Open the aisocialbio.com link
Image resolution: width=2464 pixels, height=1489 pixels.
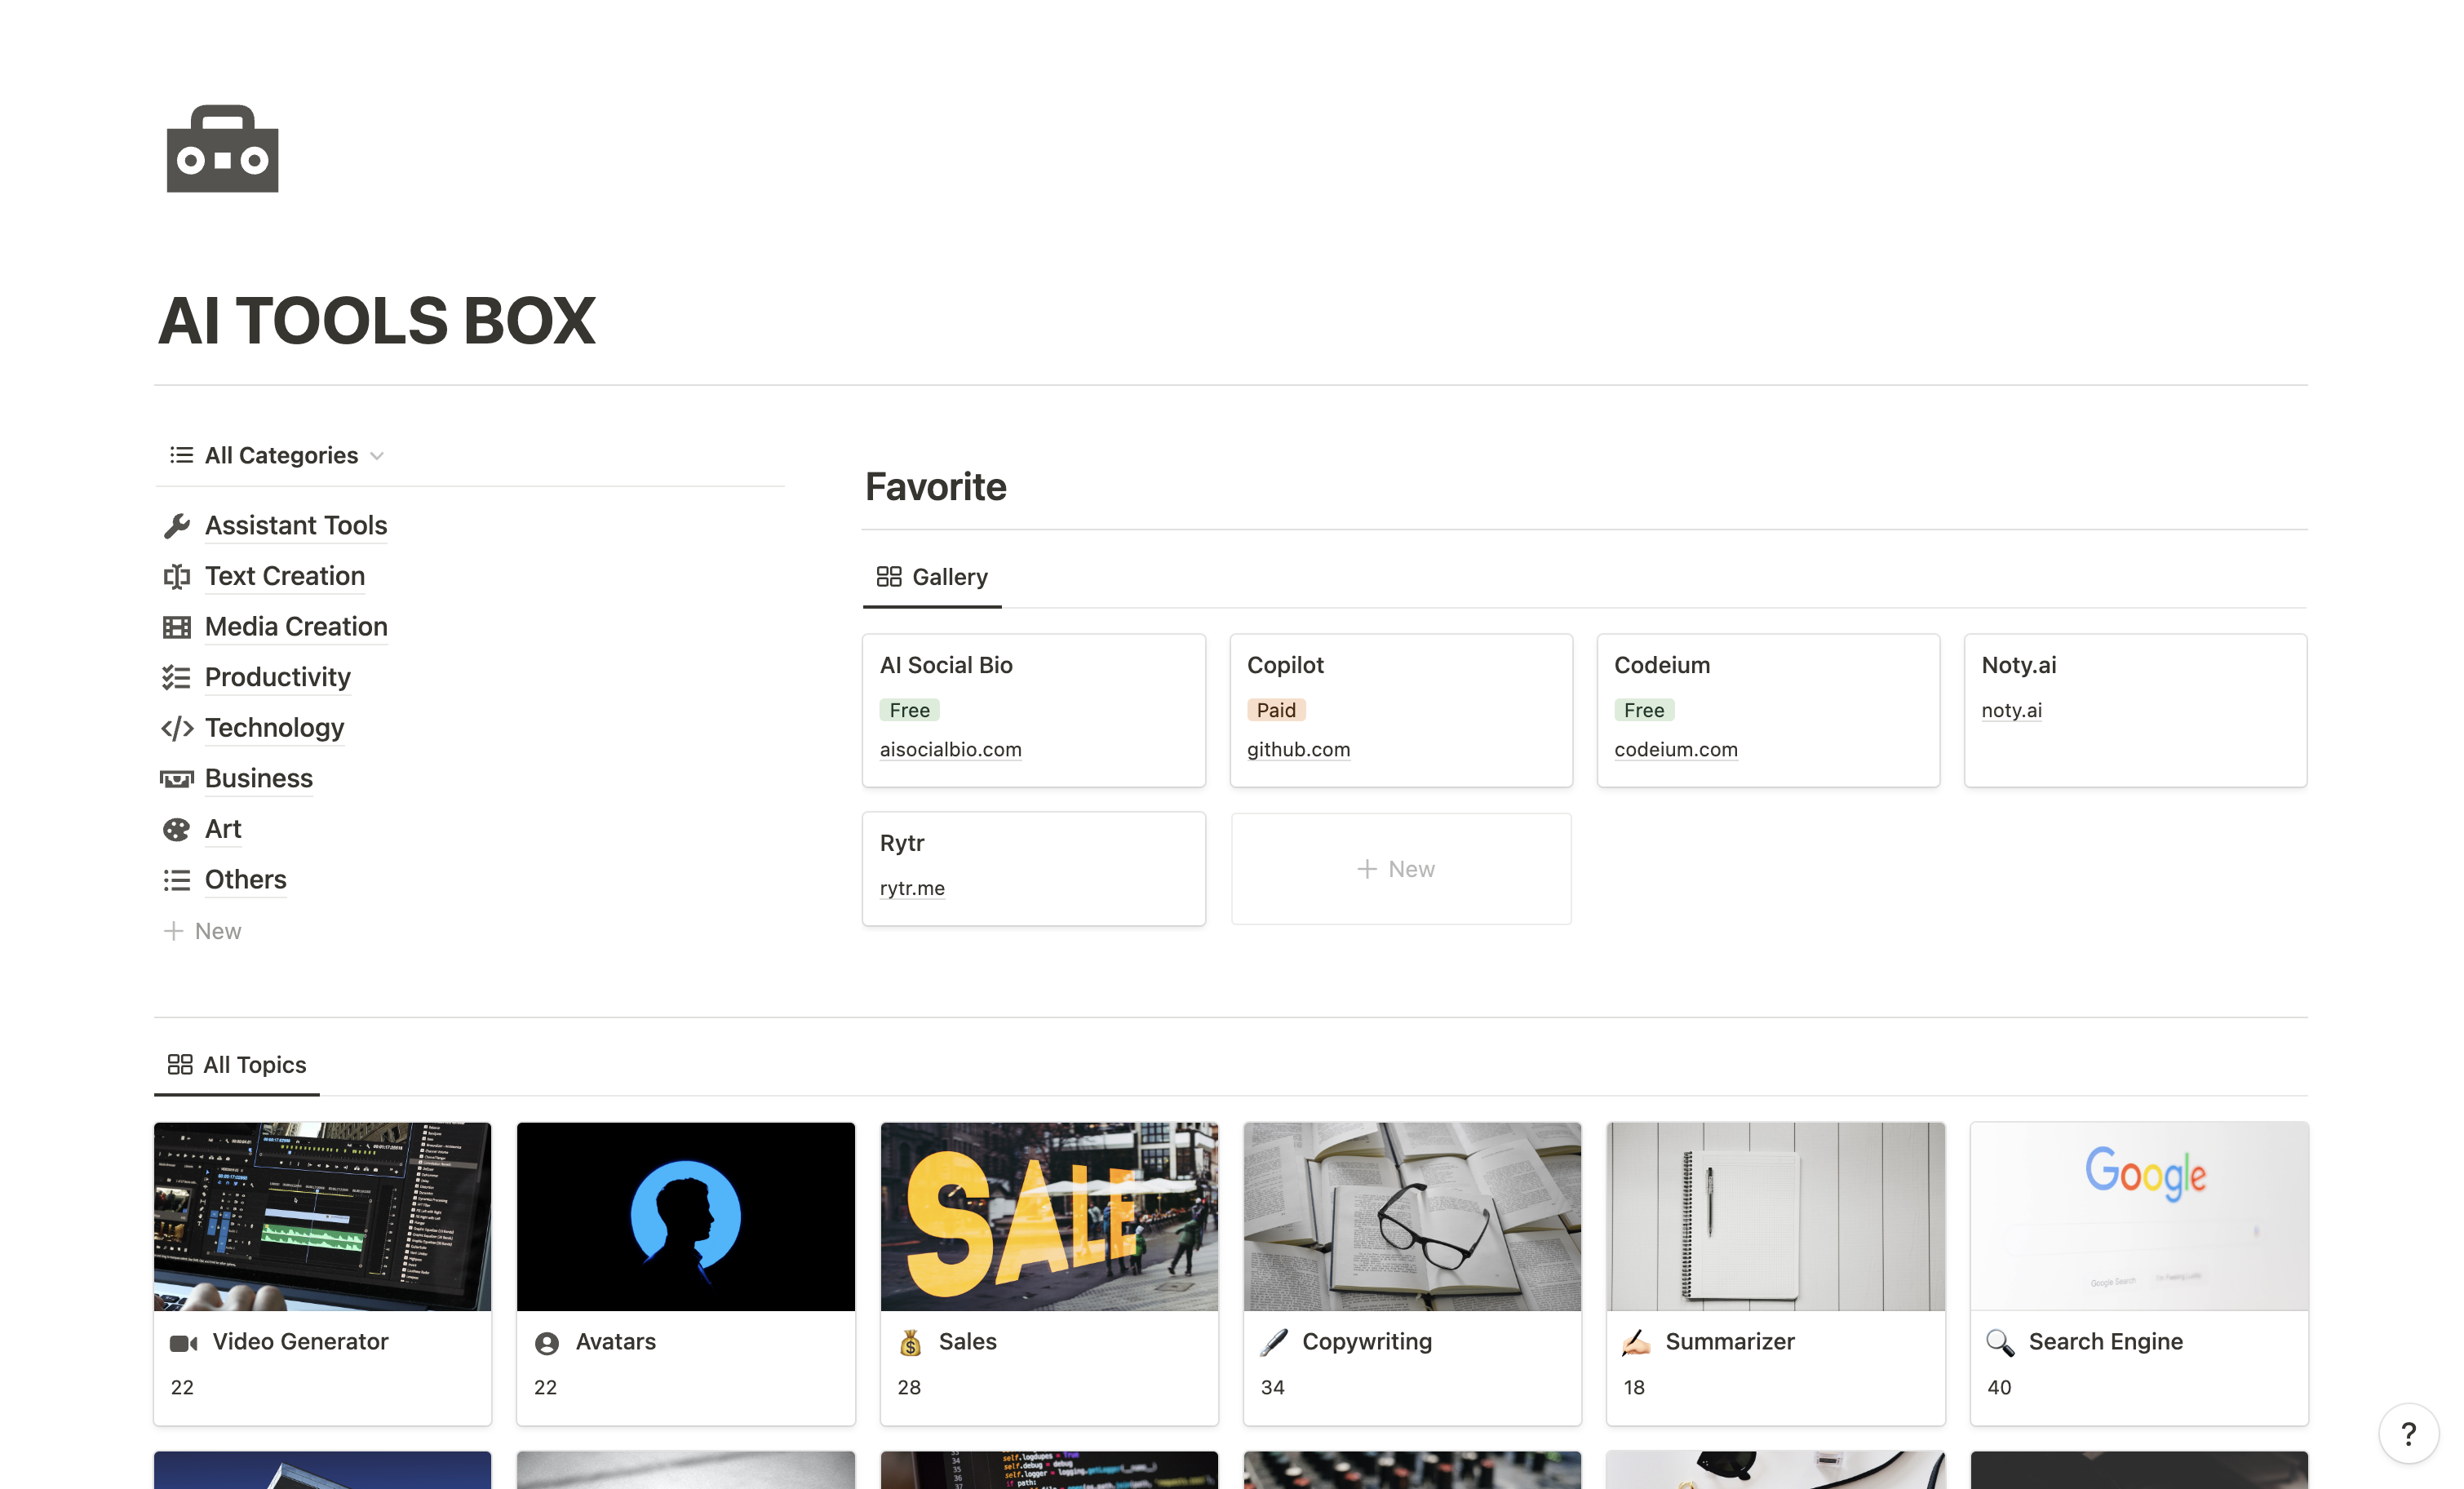click(x=950, y=750)
